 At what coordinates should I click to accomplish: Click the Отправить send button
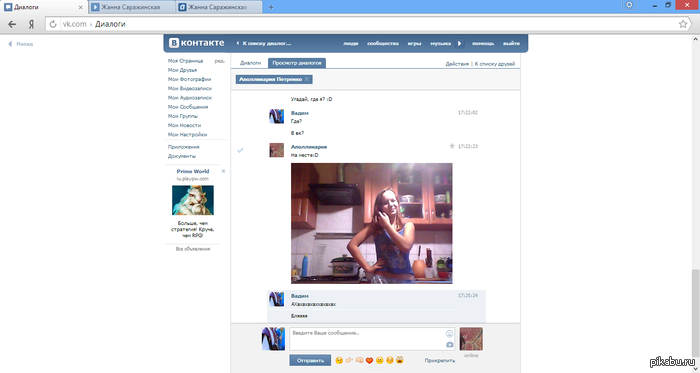pyautogui.click(x=310, y=360)
